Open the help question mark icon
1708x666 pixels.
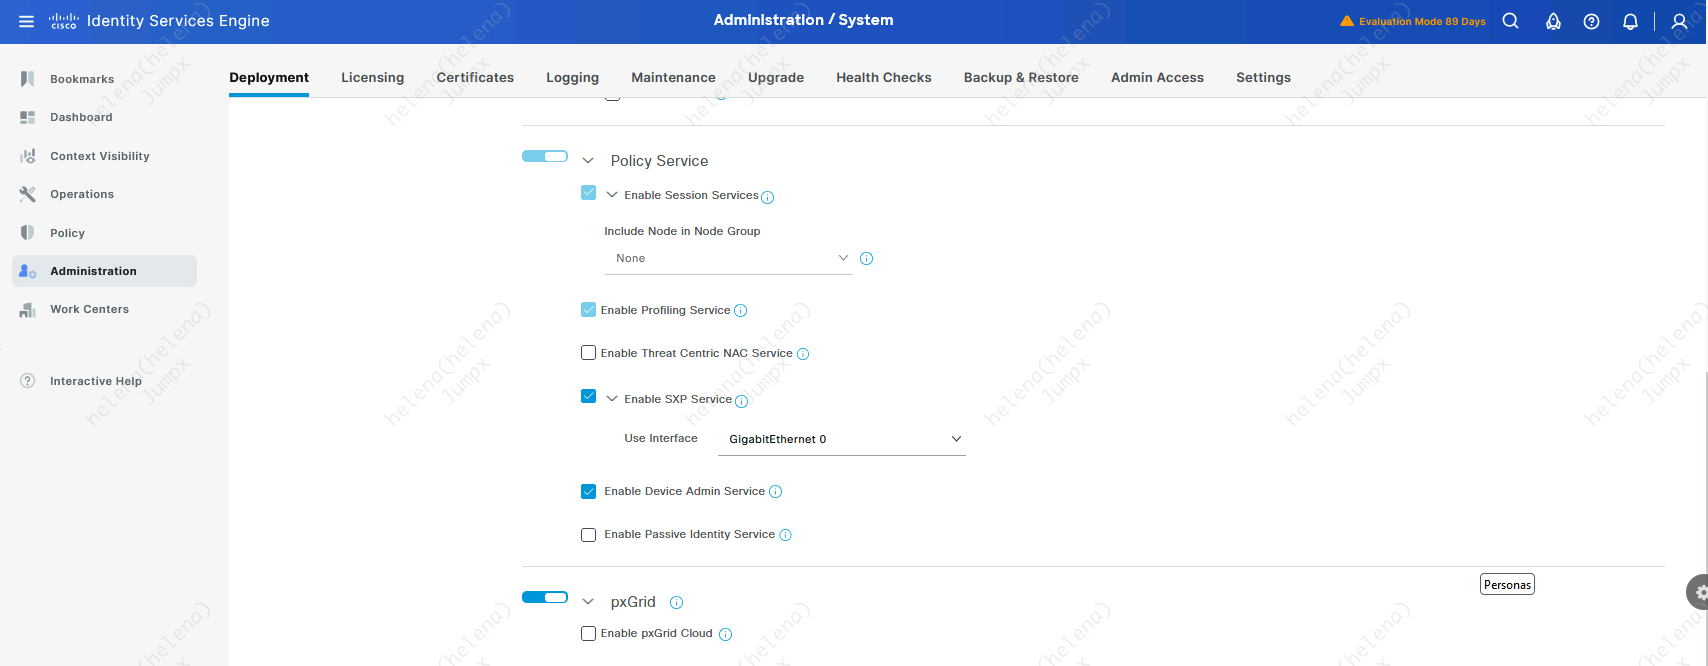pos(1591,21)
